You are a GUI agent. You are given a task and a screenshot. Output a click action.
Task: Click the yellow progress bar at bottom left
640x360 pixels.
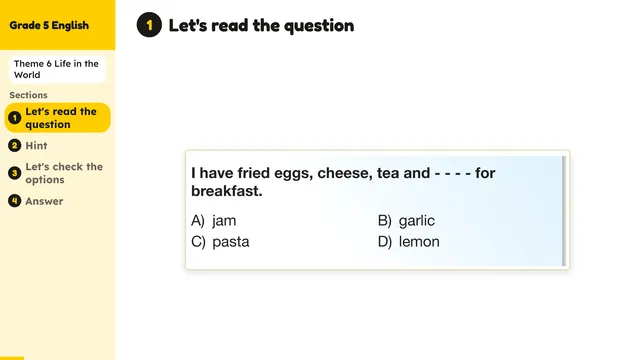tap(12, 358)
